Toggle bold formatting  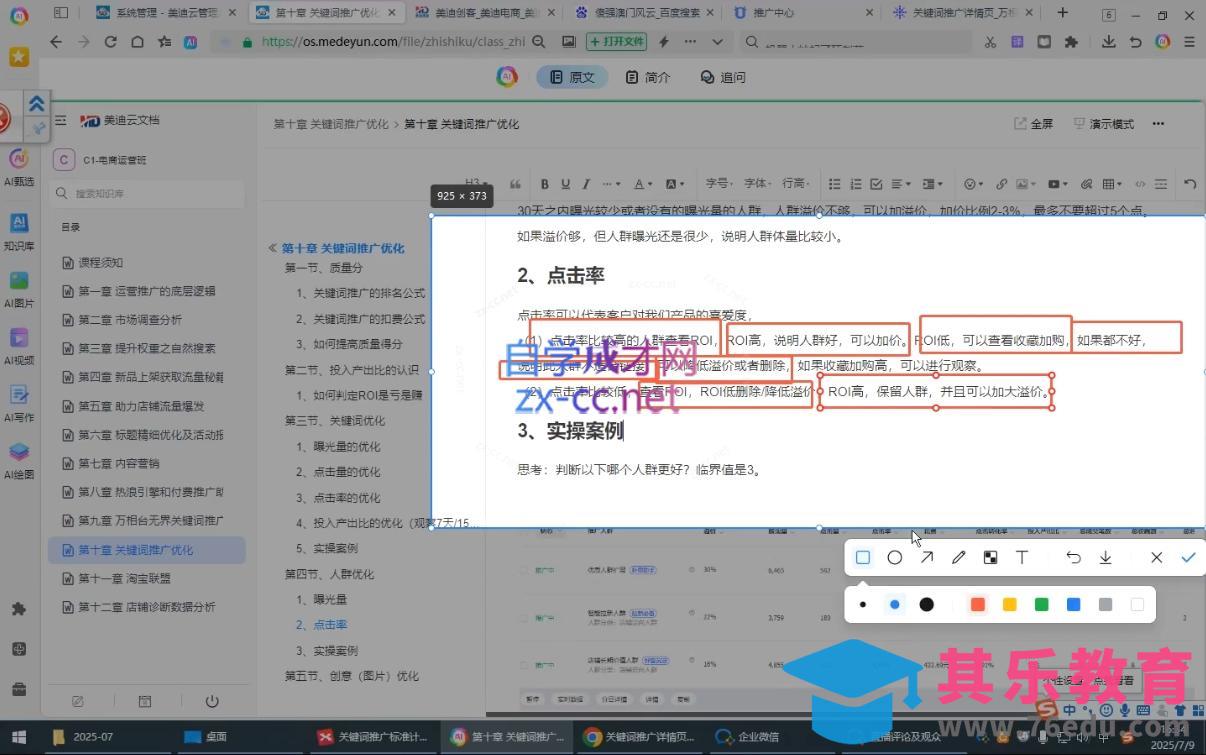[x=545, y=183]
